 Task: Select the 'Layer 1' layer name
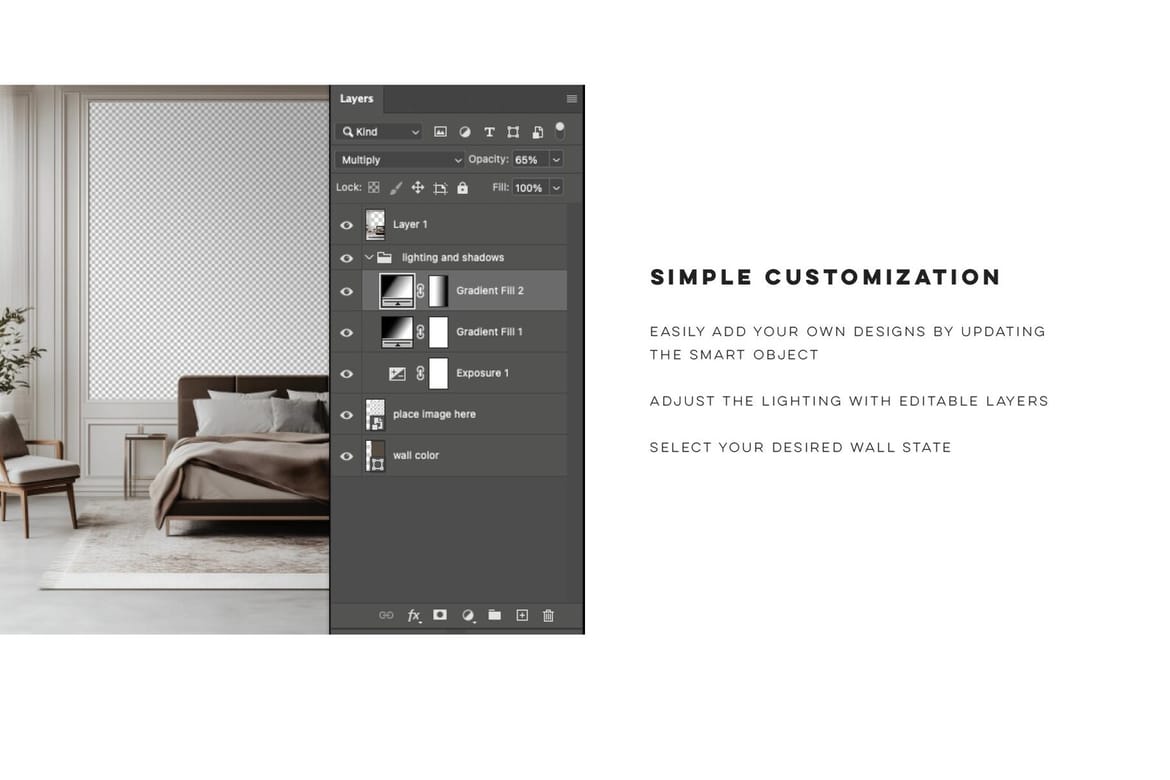410,224
